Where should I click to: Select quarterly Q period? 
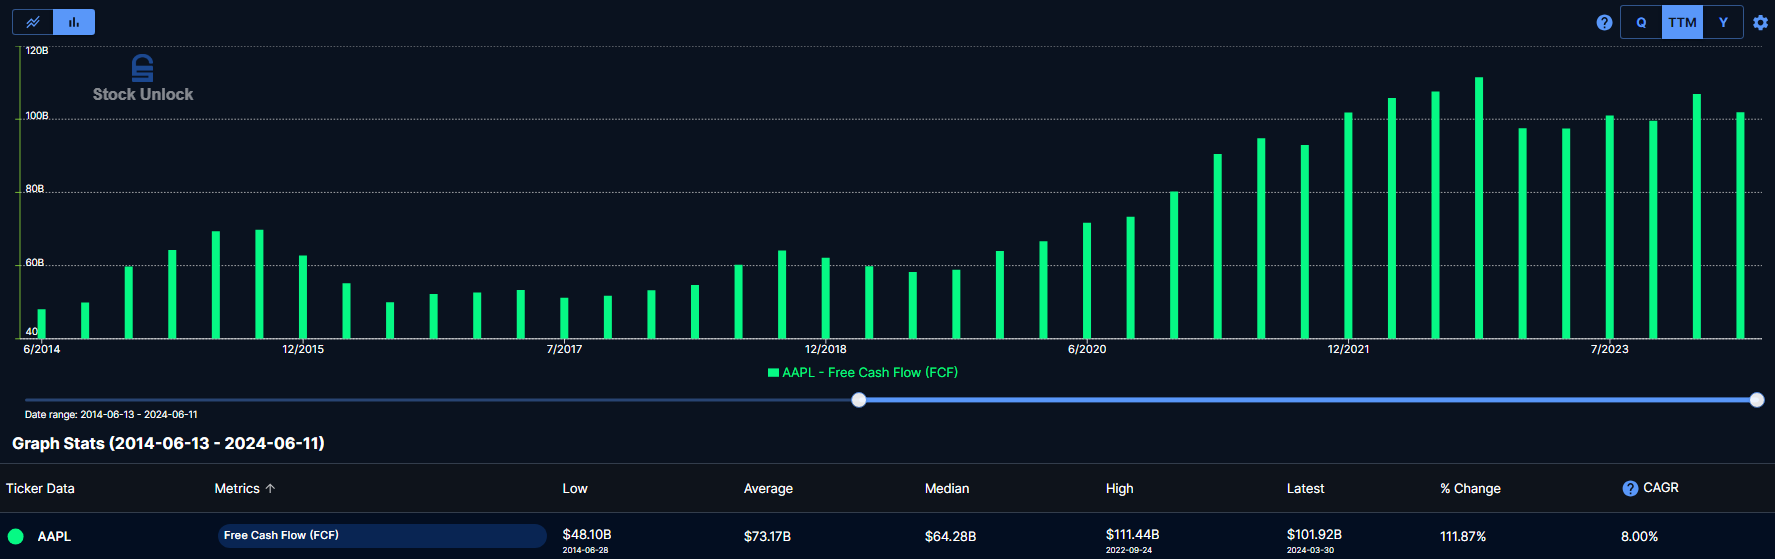tap(1641, 22)
